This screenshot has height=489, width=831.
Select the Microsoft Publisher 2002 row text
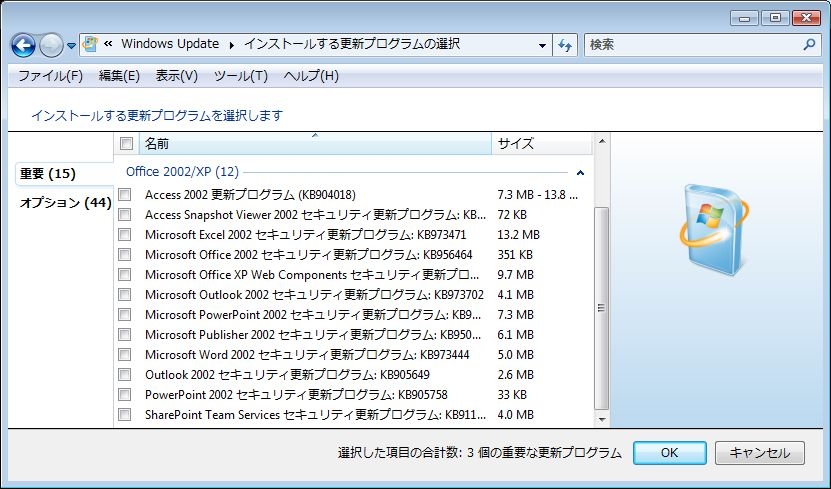313,335
